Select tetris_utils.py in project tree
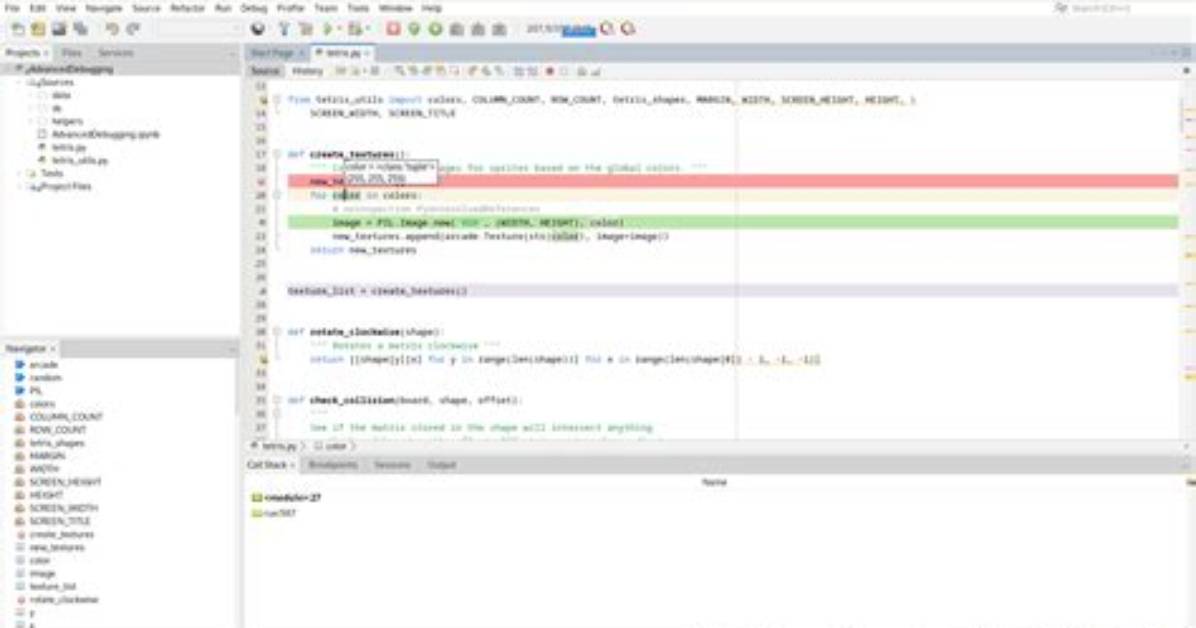1196x628 pixels. tap(80, 160)
